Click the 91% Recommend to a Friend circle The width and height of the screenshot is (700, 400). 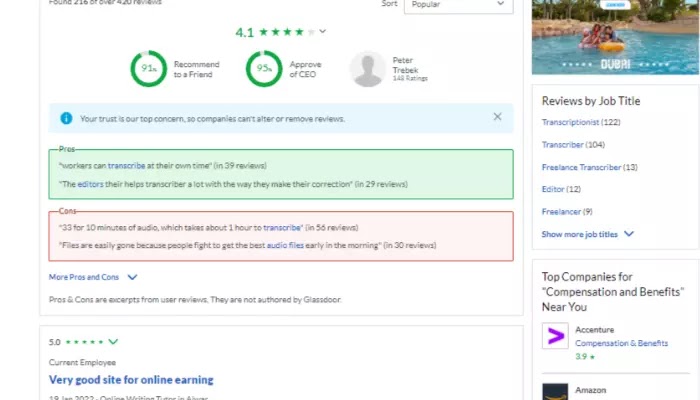(149, 69)
